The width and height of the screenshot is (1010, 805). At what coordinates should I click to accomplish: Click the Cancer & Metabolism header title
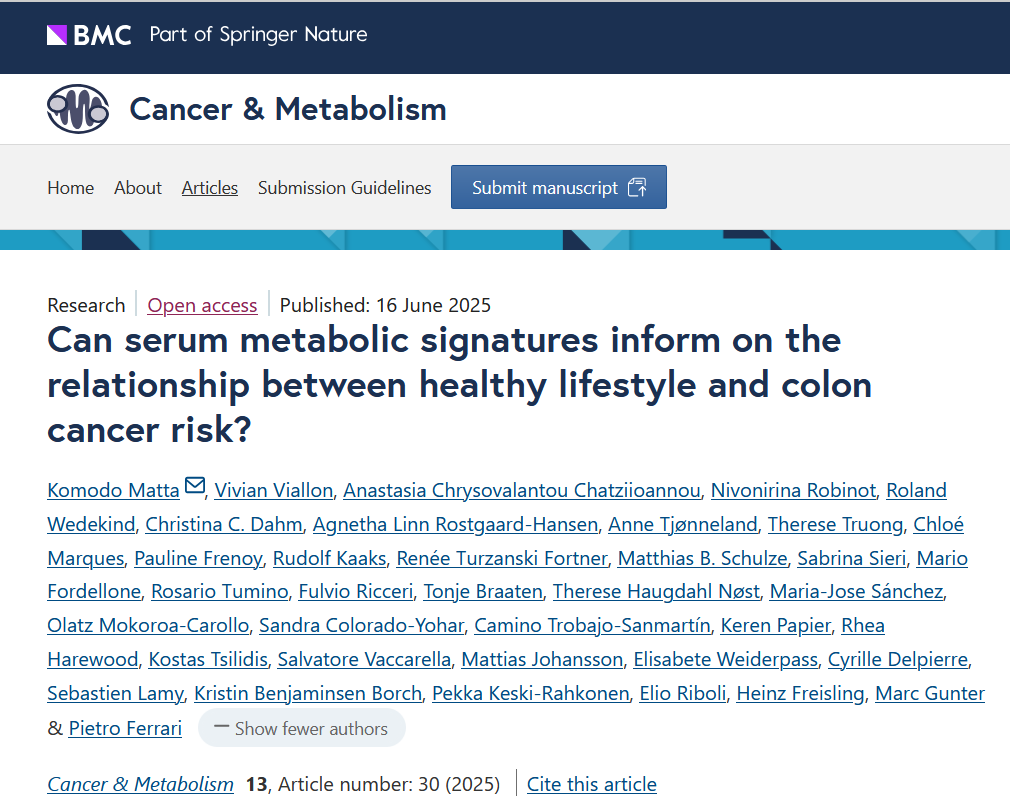click(288, 109)
